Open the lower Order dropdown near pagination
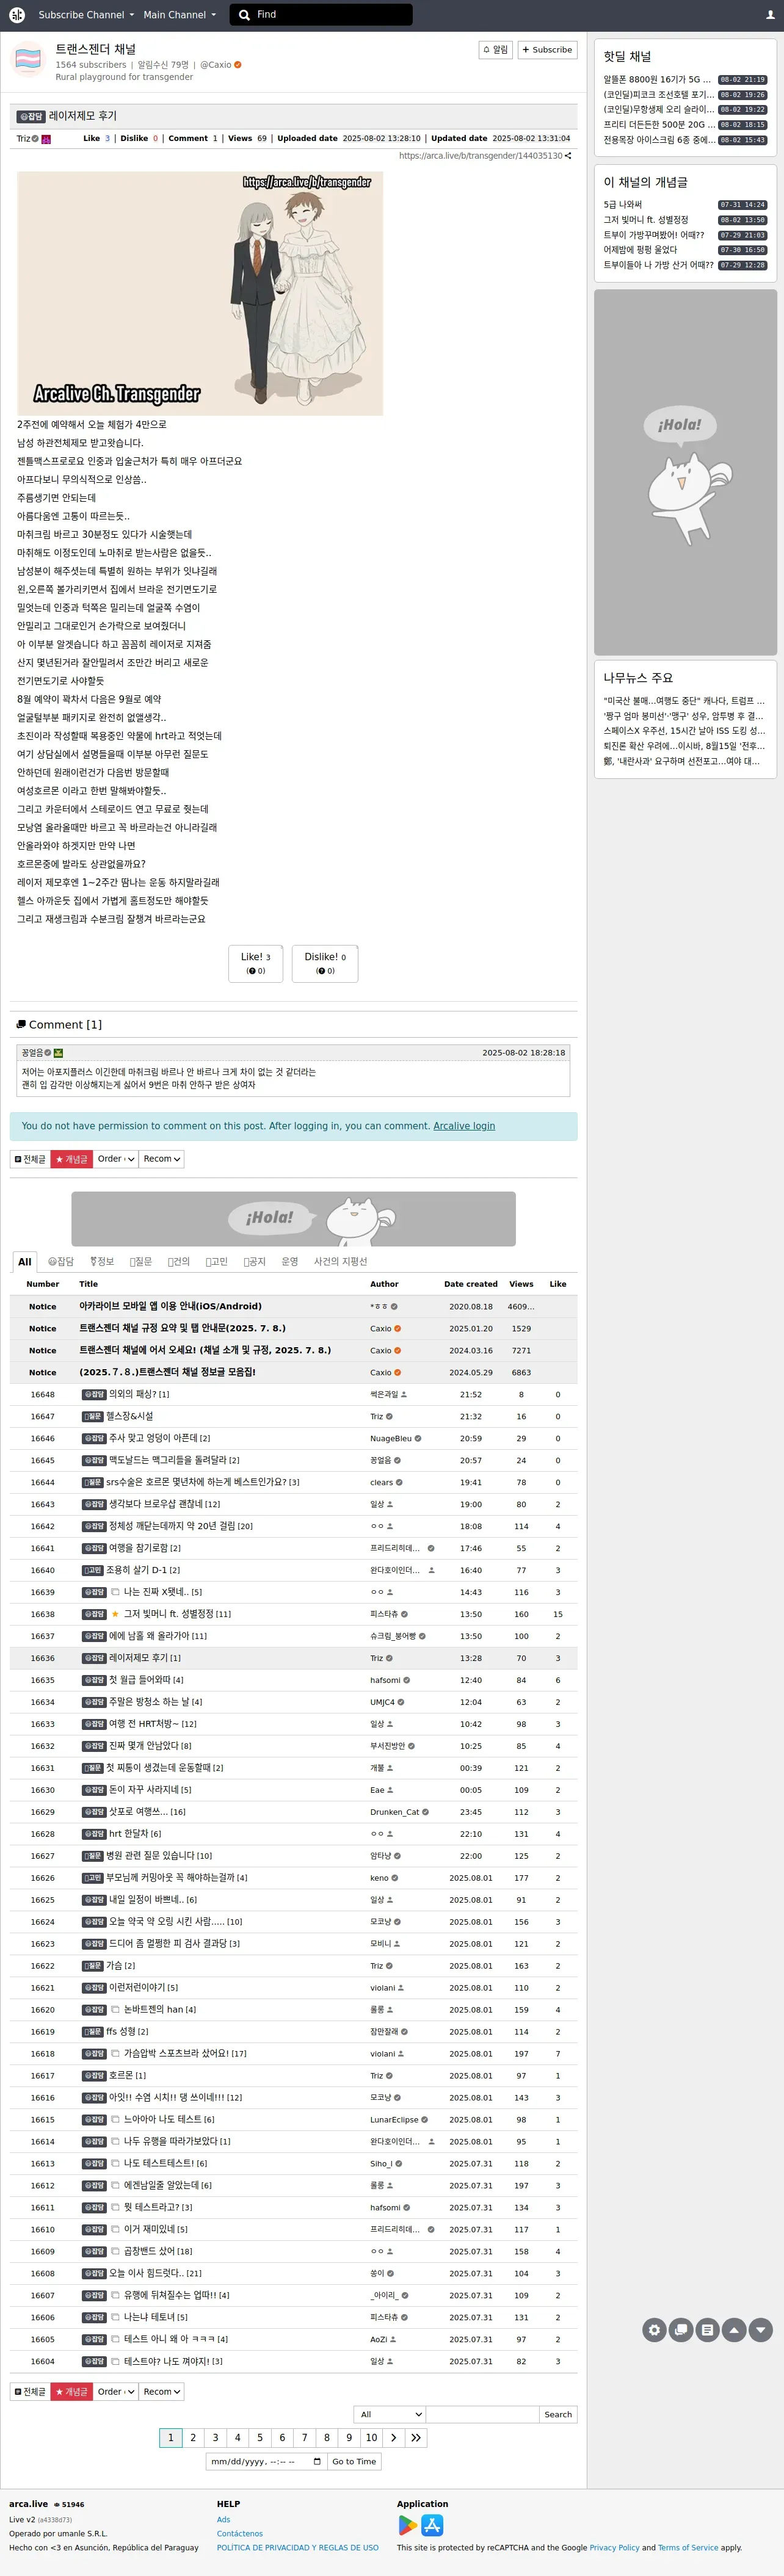784x2576 pixels. (115, 2391)
